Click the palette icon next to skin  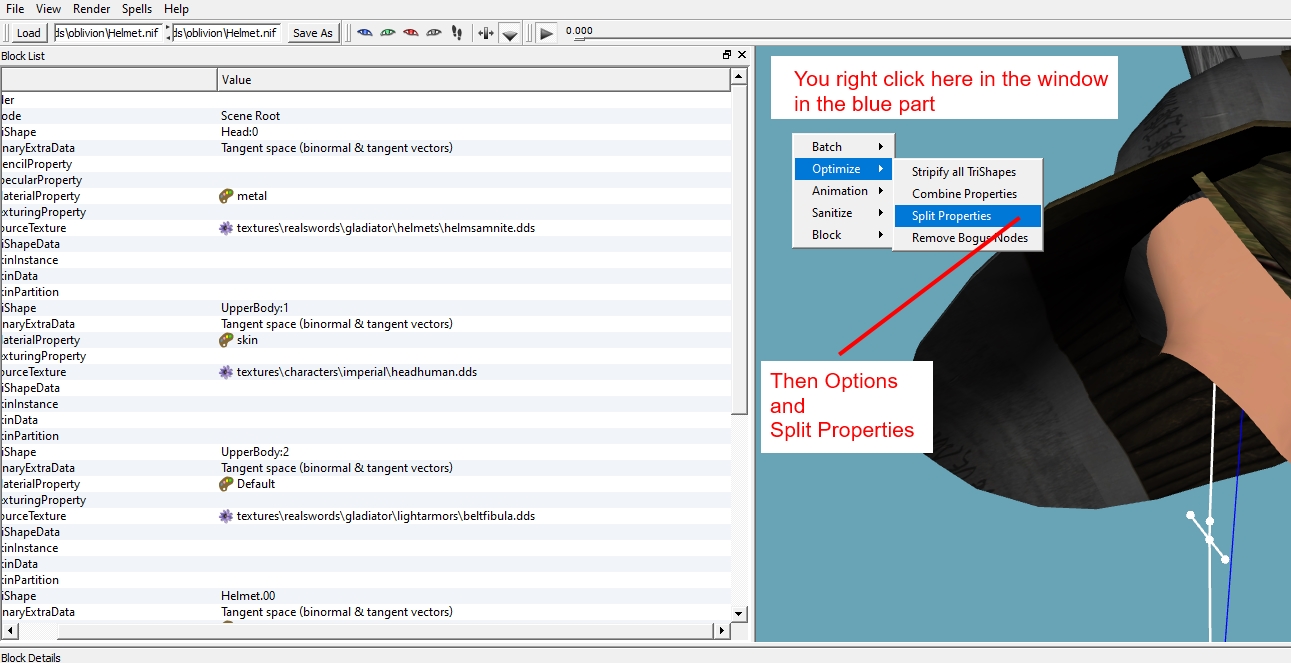[x=226, y=340]
